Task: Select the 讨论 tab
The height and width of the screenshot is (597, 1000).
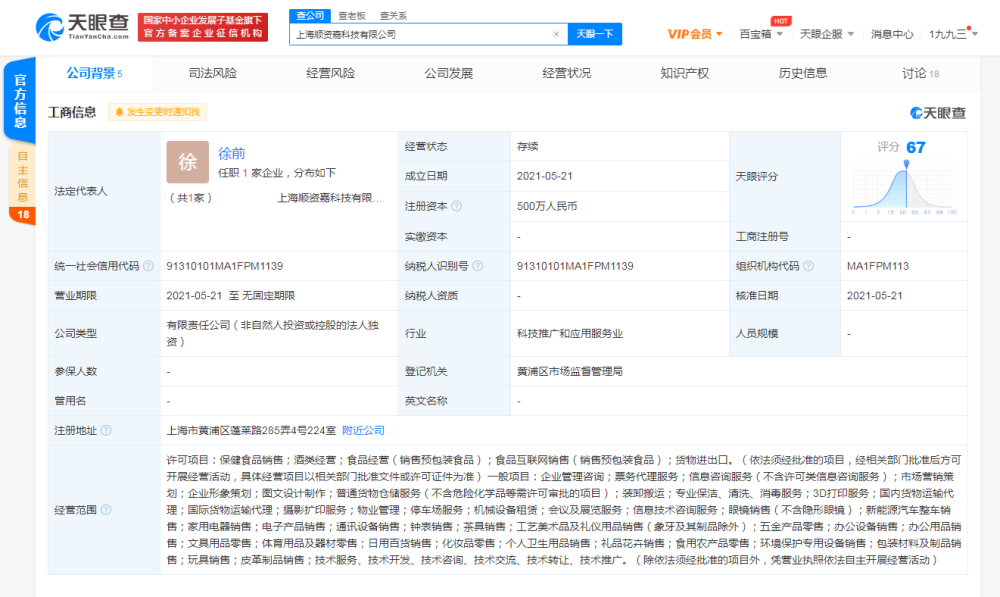Action: [920, 73]
